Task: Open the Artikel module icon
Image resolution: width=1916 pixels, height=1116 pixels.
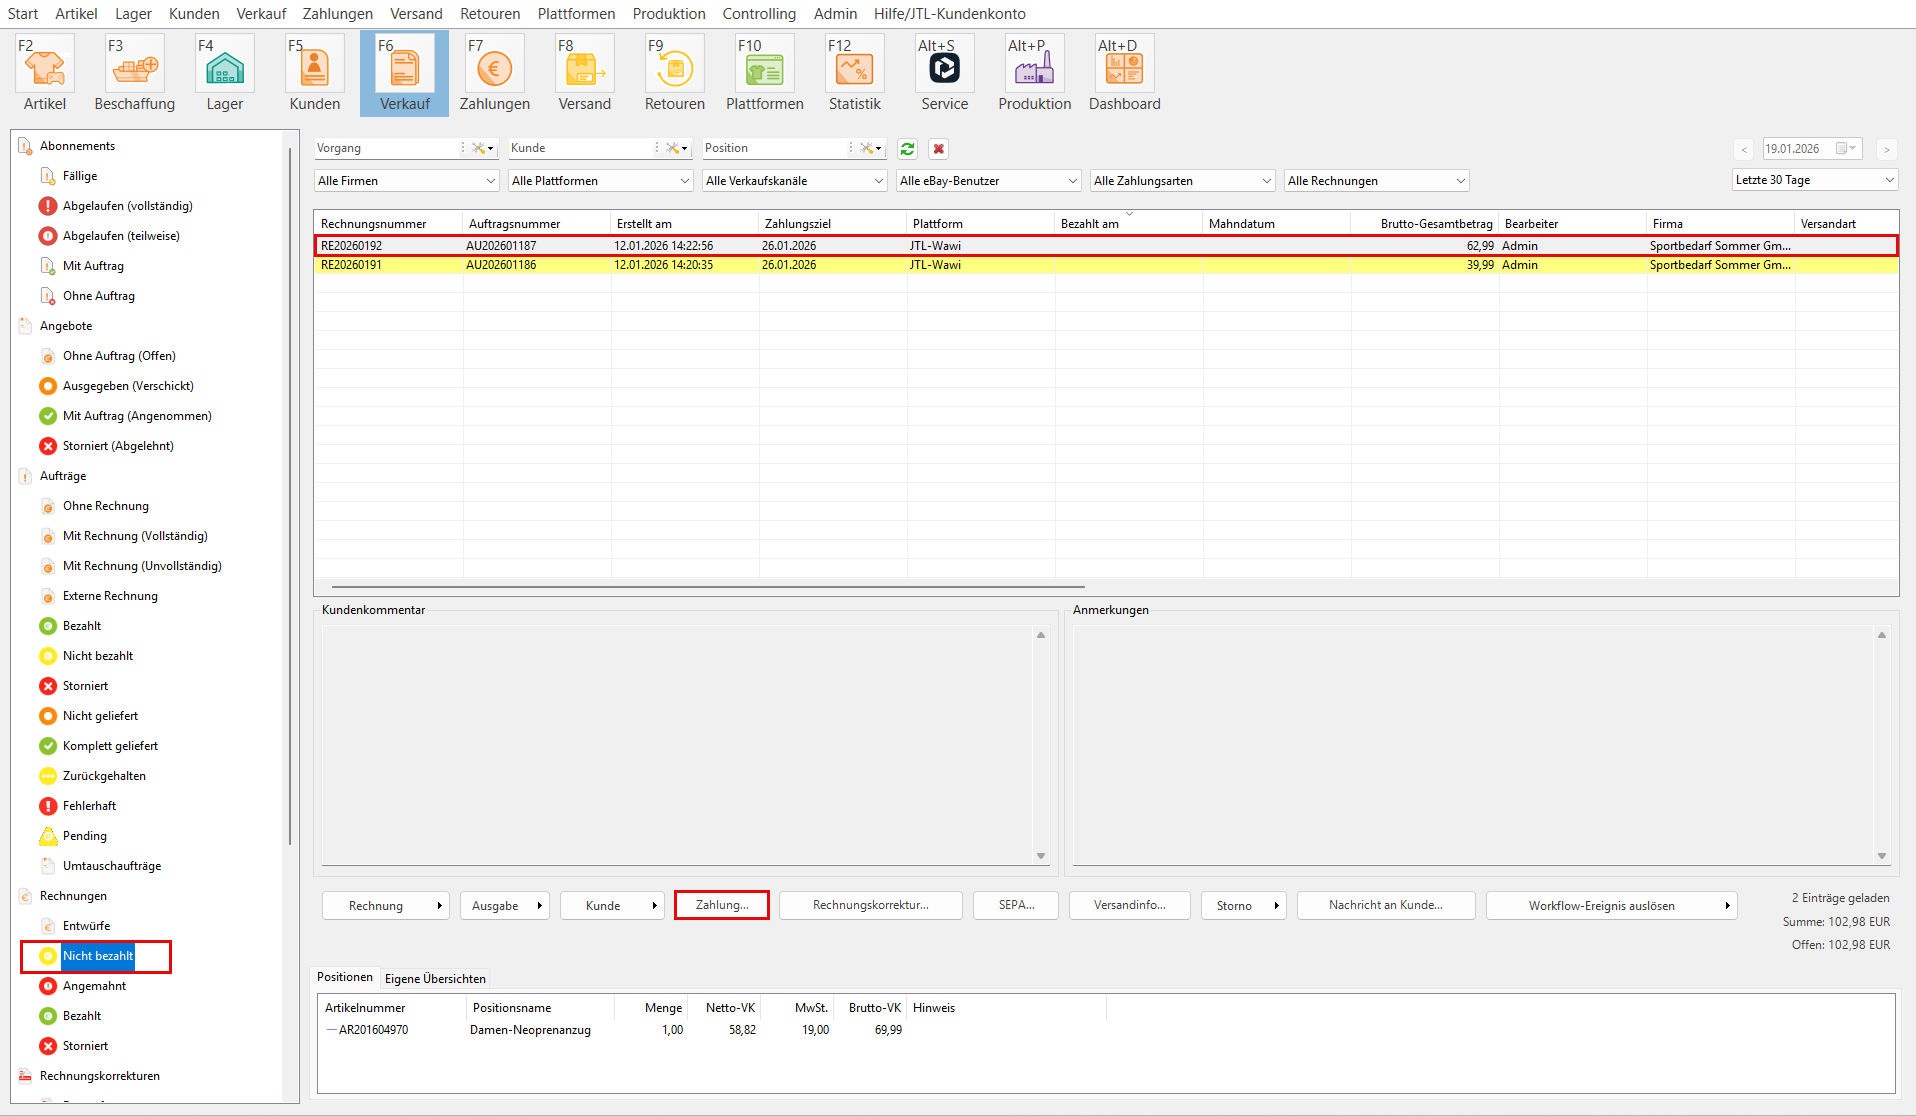Action: (45, 68)
